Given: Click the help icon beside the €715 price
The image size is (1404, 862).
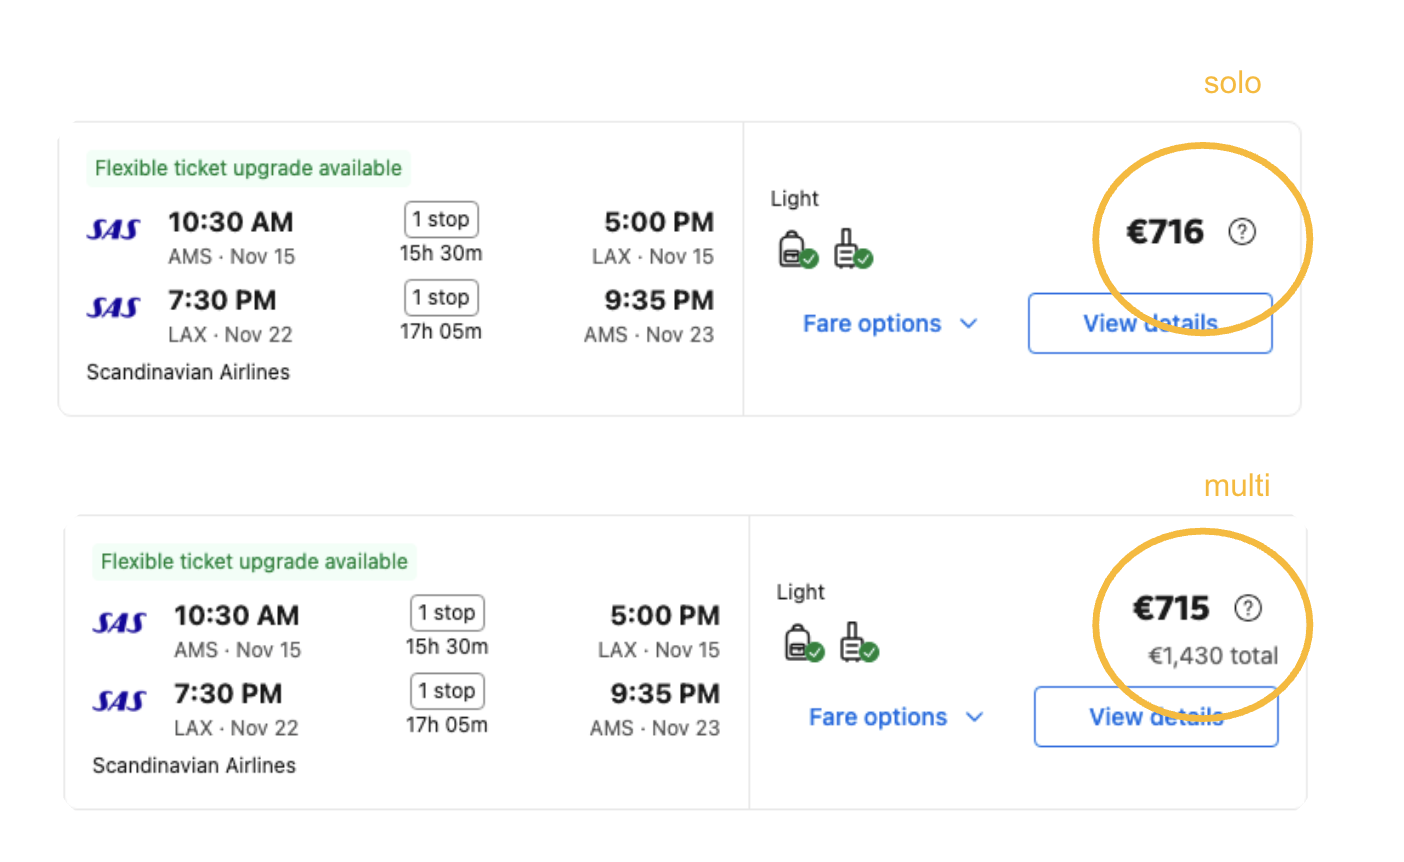Looking at the screenshot, I should pos(1247,608).
